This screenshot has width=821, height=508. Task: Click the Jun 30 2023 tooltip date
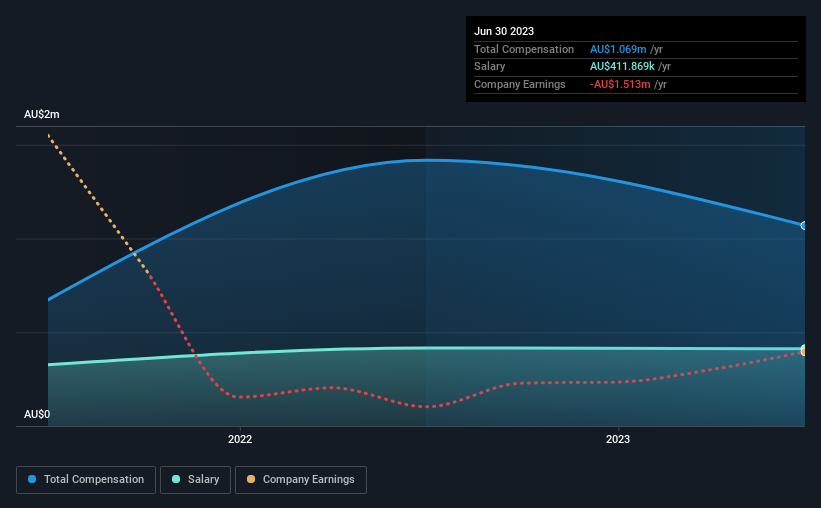pyautogui.click(x=504, y=31)
